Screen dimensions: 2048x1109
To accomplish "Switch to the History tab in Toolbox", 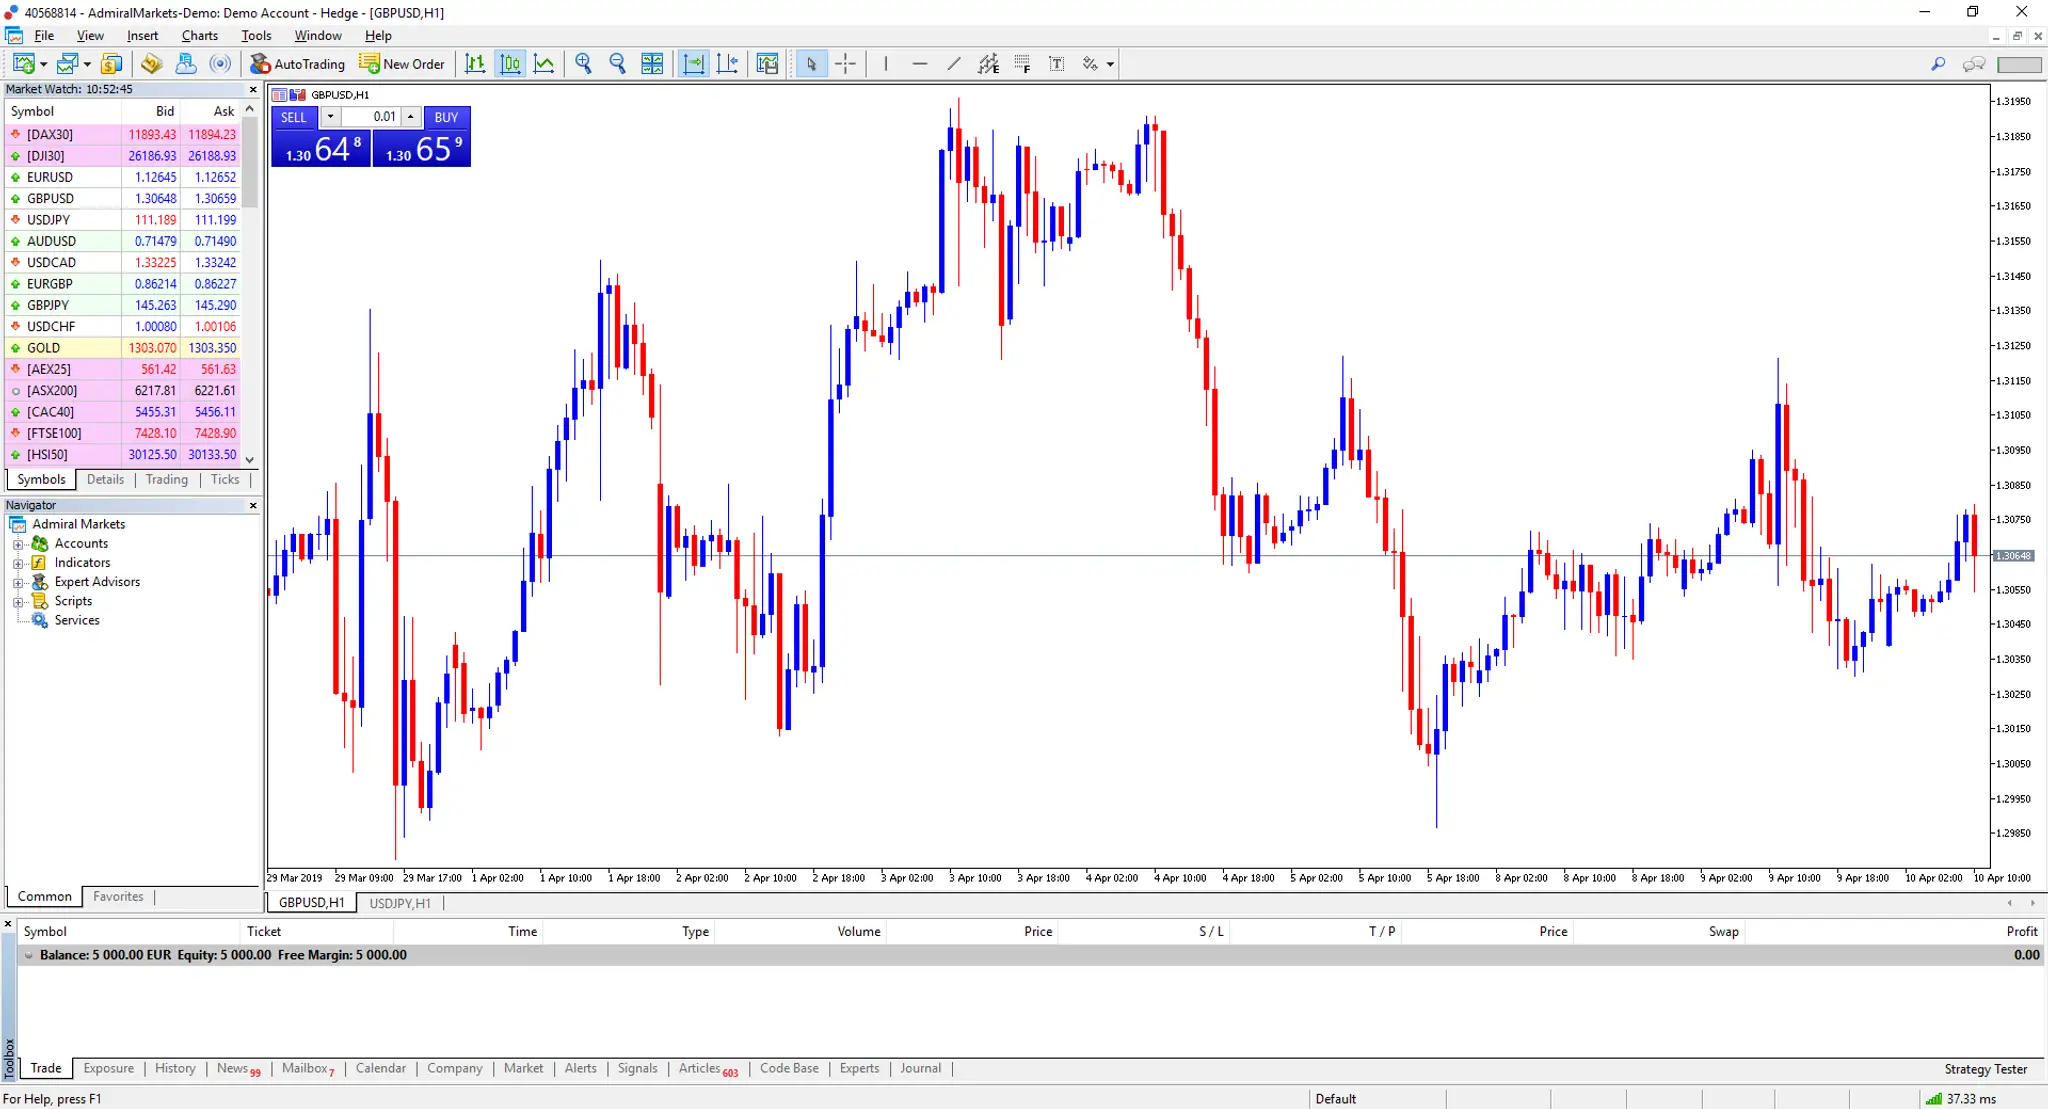I will tap(175, 1068).
